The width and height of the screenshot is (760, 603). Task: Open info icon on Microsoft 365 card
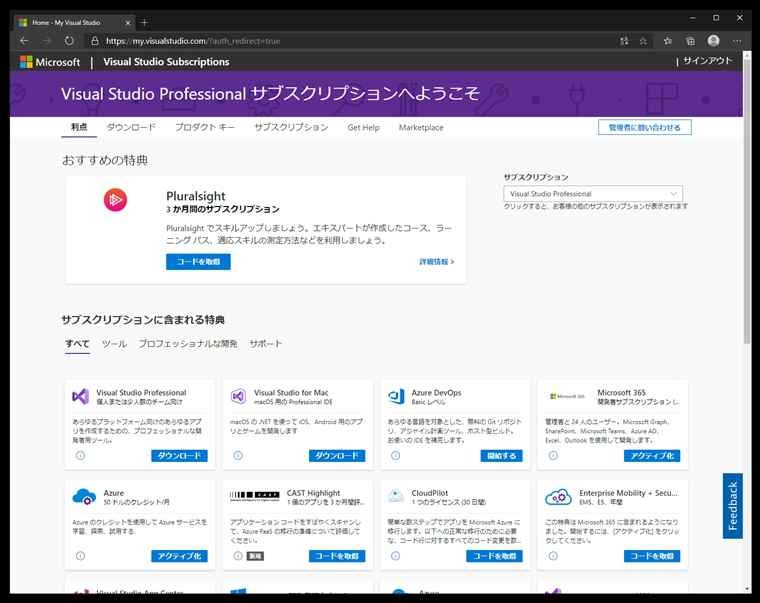tap(553, 456)
